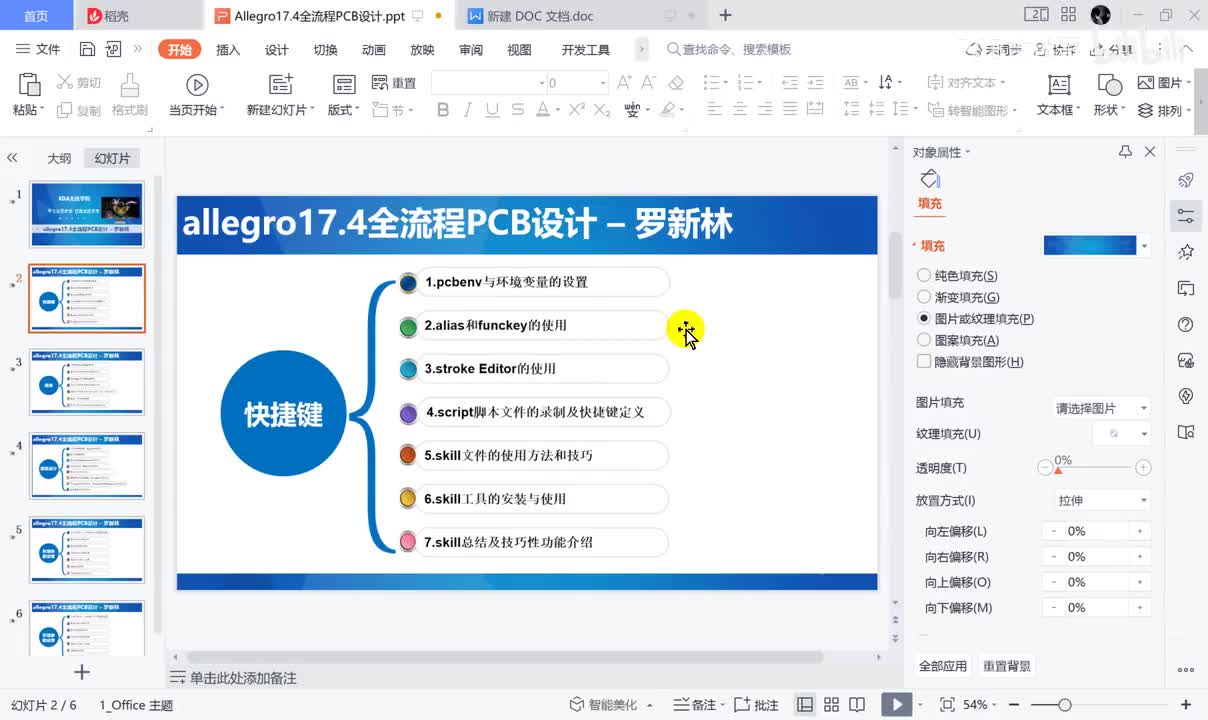Screen dimensions: 1208x720
Task: Click the 协作 collaborate button
Action: (x=1057, y=50)
